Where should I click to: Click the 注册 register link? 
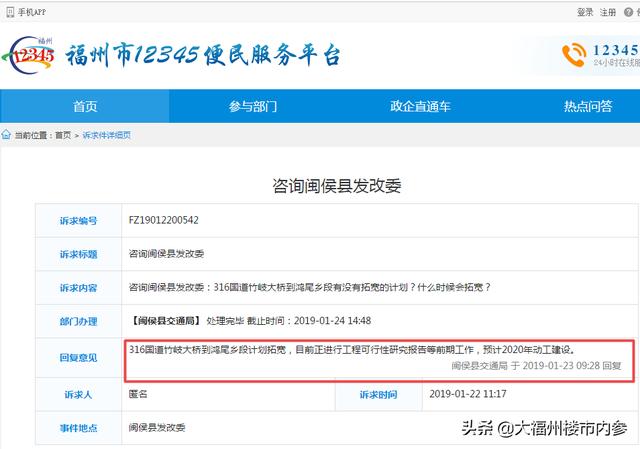614,12
